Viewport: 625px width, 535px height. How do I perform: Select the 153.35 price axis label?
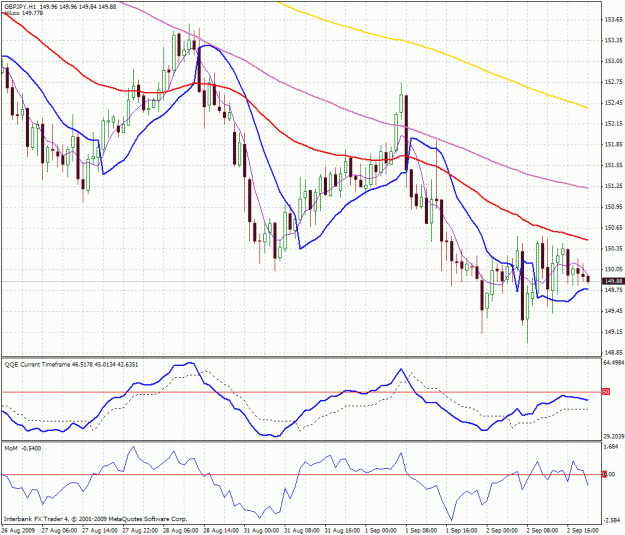(x=614, y=40)
